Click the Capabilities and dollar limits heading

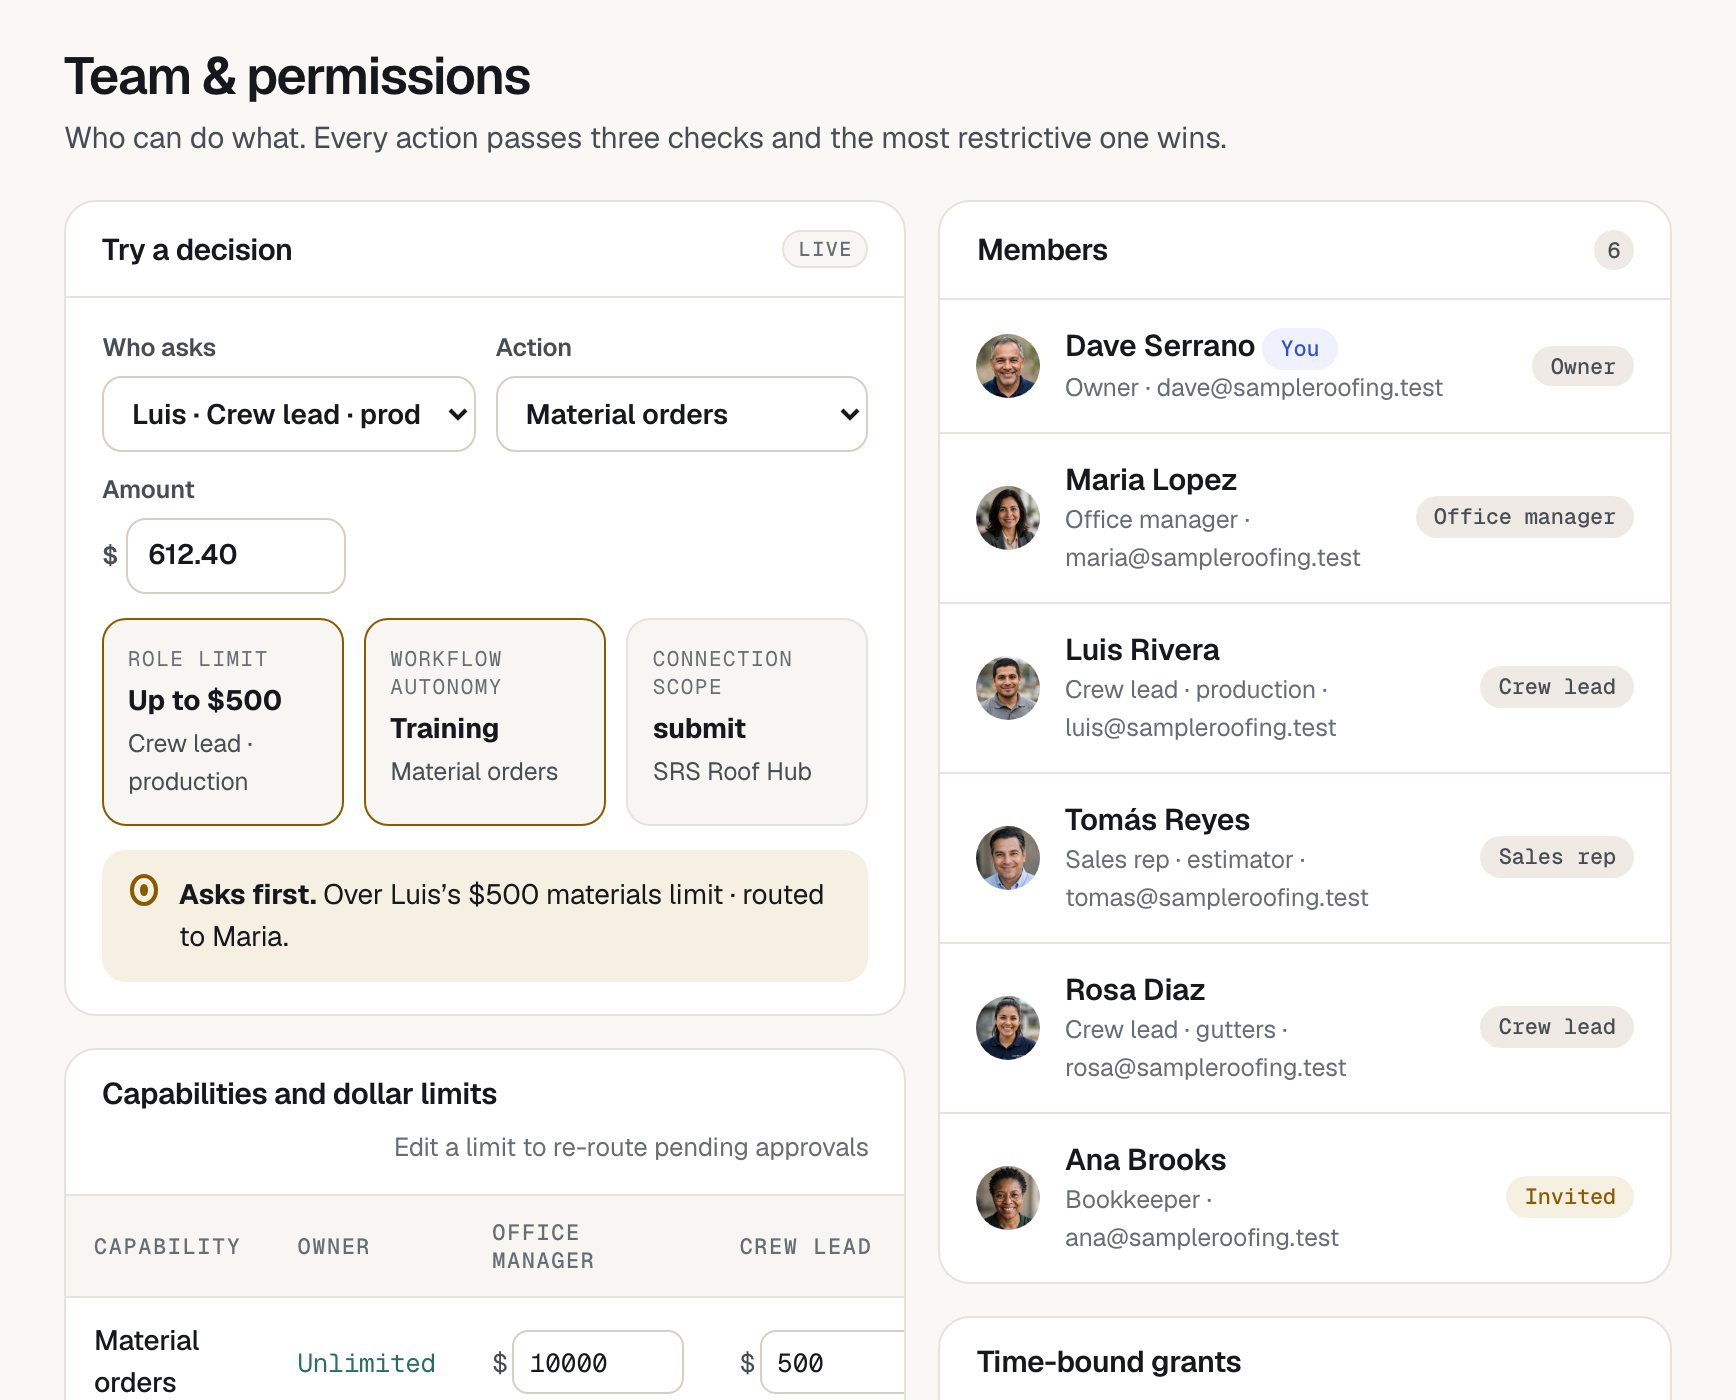(x=299, y=1094)
